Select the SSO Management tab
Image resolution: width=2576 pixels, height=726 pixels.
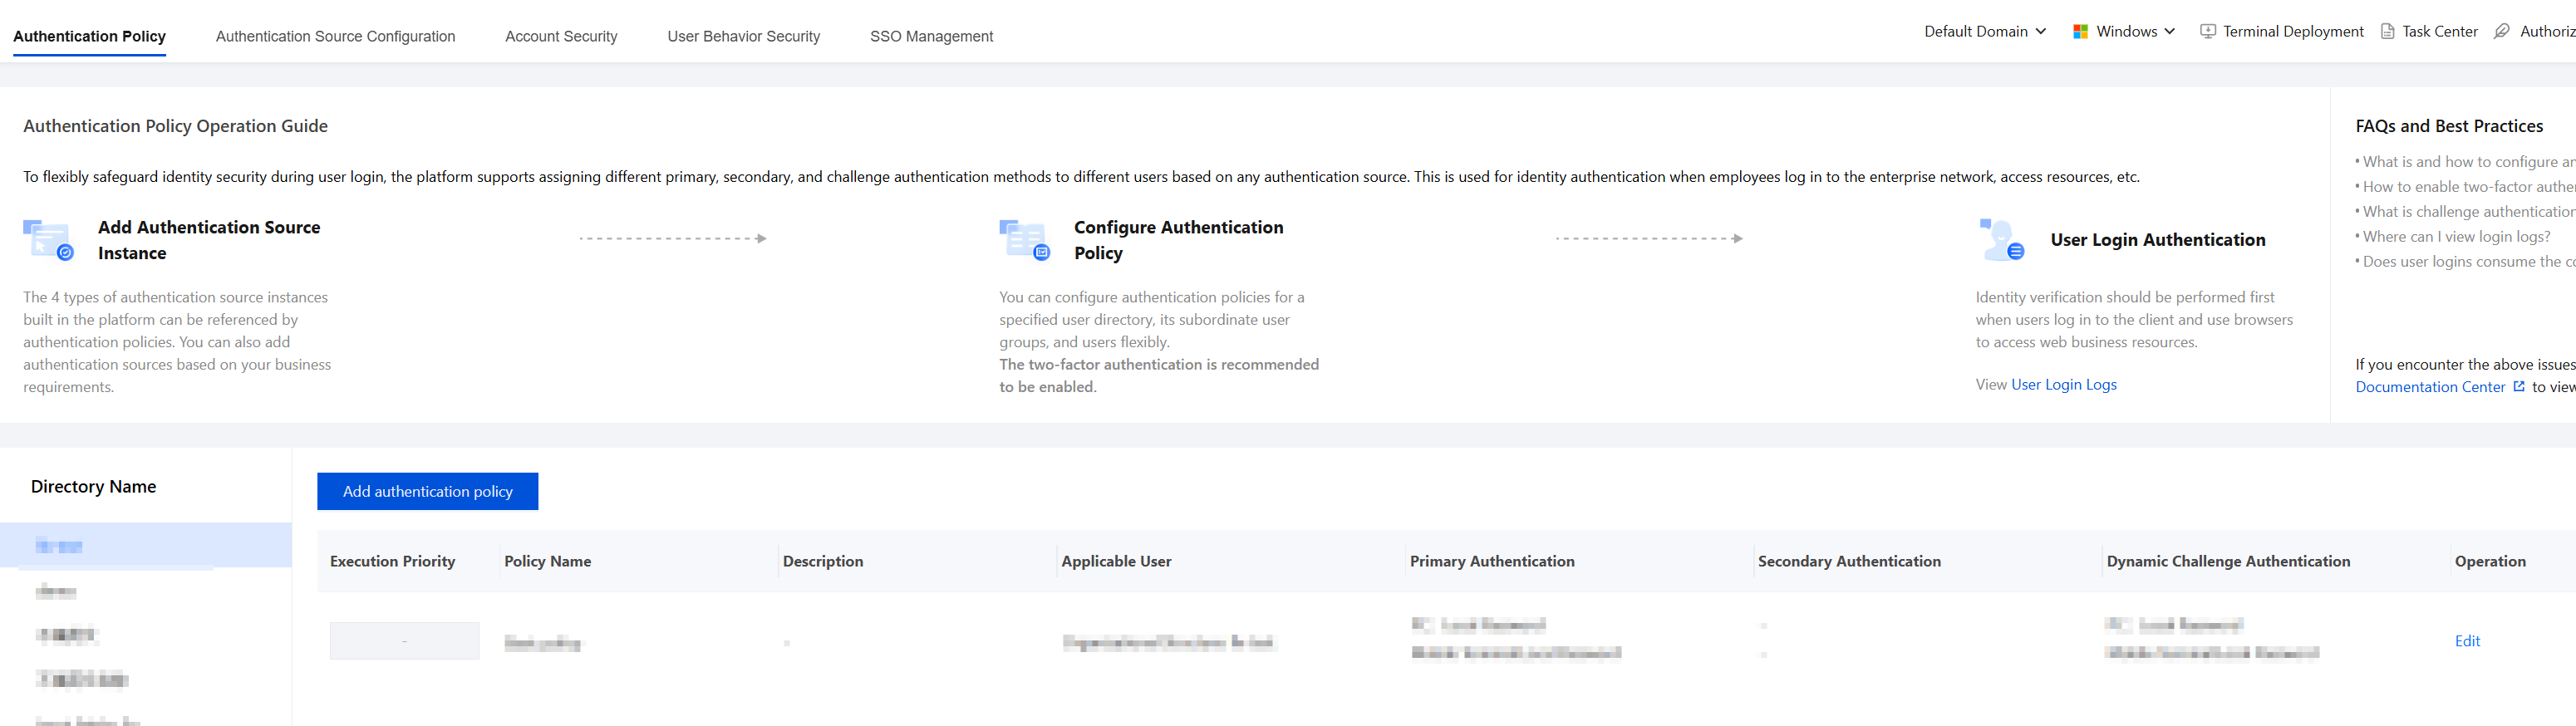click(x=931, y=36)
